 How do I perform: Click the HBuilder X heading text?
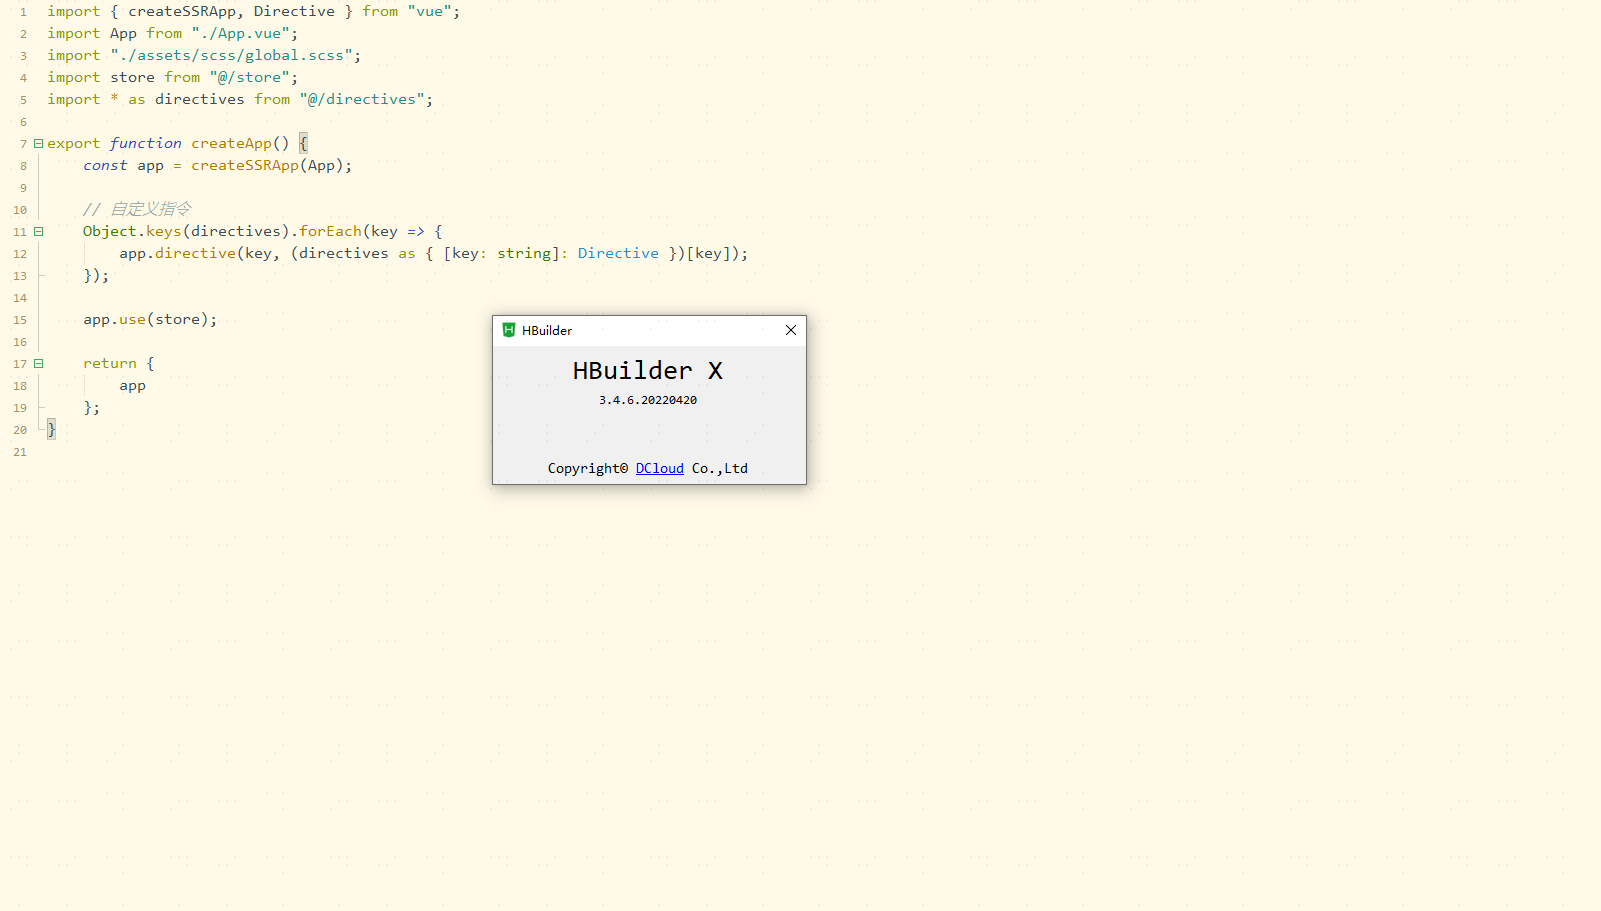click(647, 371)
